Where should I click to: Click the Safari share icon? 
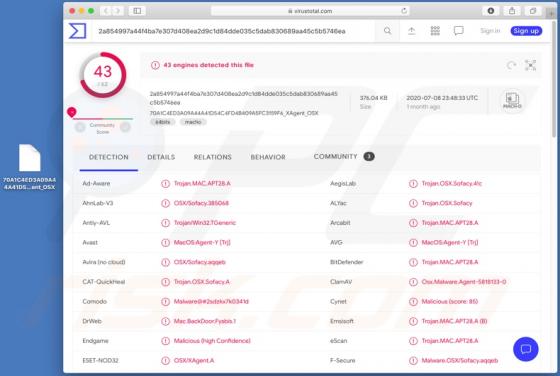[512, 11]
